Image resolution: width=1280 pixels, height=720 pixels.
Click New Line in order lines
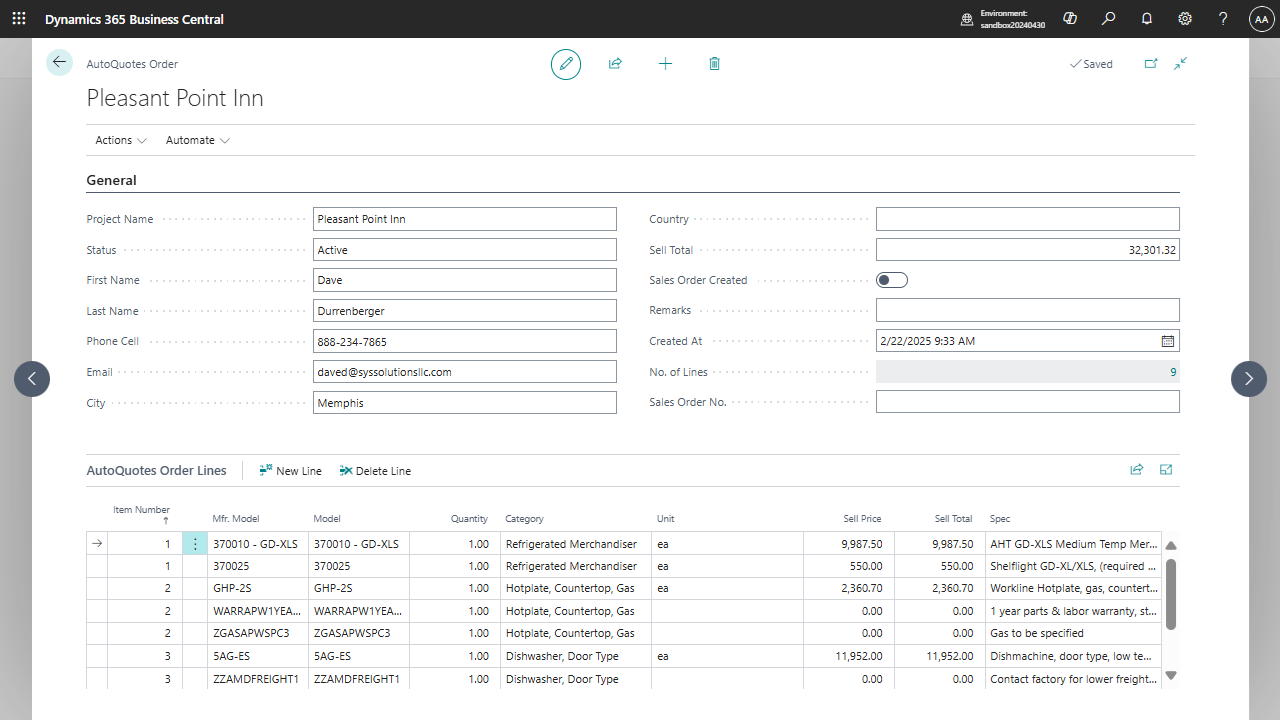(290, 471)
